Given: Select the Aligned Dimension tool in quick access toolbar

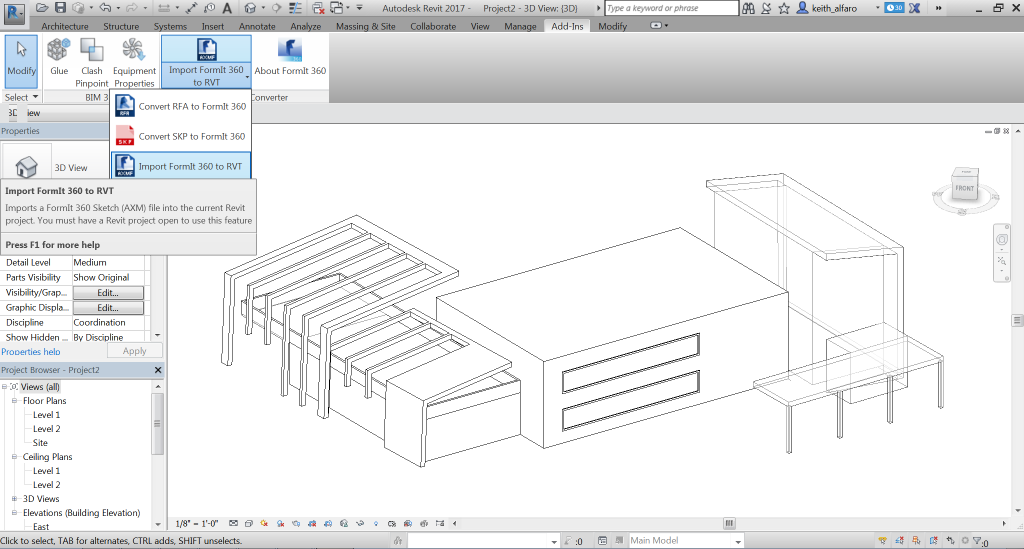Looking at the screenshot, I should click(x=191, y=8).
